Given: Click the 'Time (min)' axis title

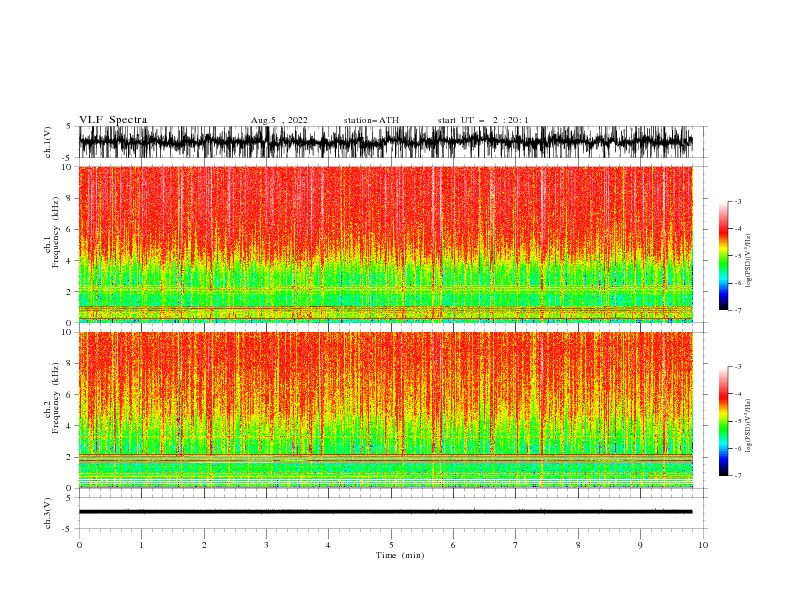Looking at the screenshot, I should tap(400, 555).
